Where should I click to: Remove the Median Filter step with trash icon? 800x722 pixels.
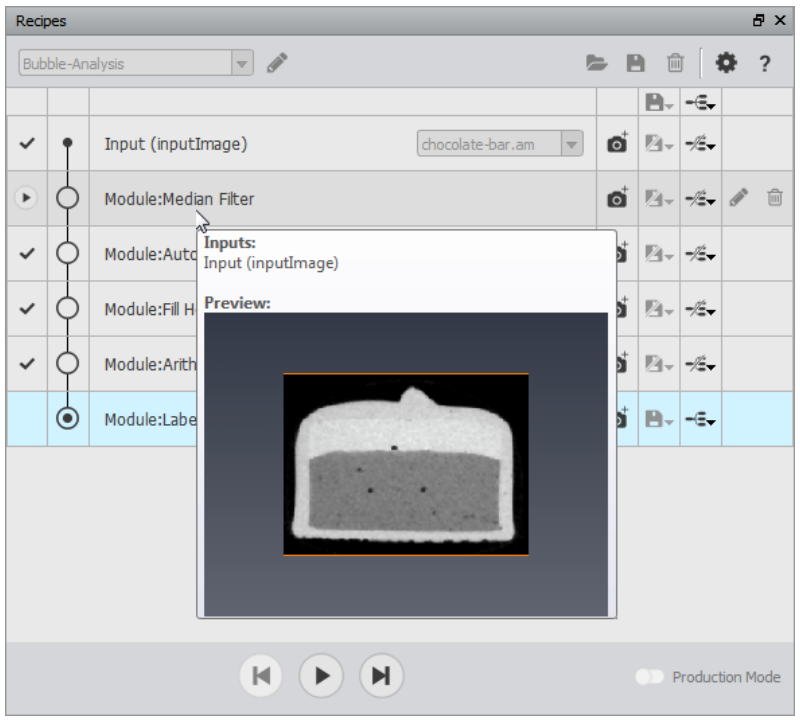pyautogui.click(x=774, y=197)
